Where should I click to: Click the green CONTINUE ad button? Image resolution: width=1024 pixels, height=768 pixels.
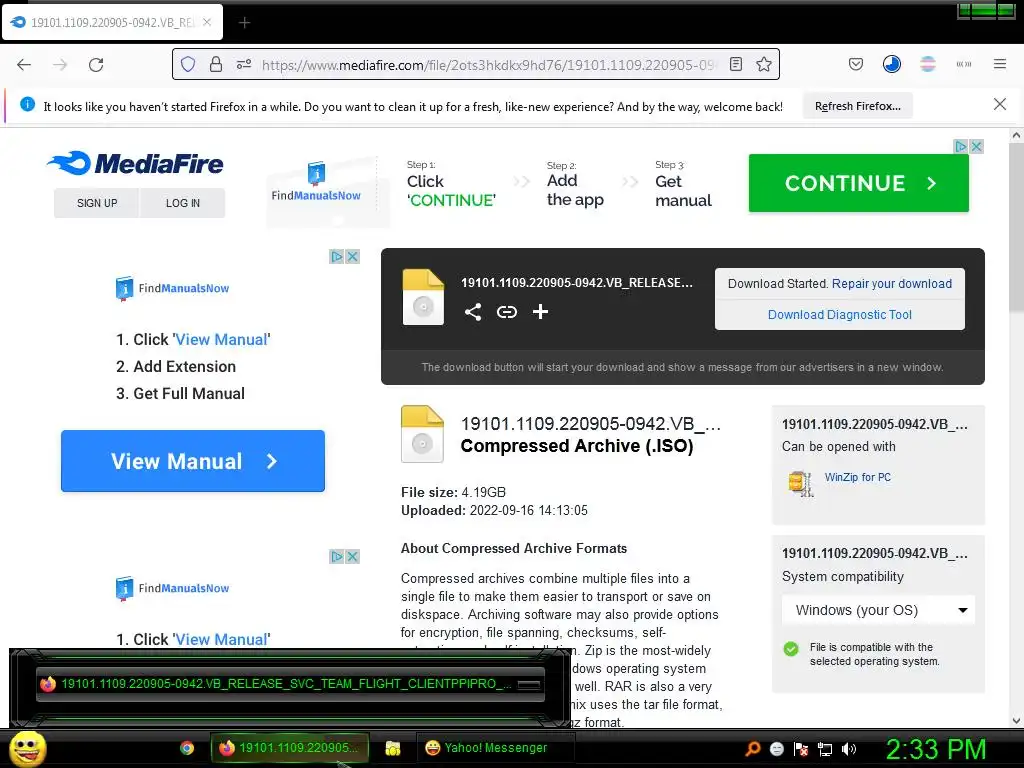click(x=858, y=183)
